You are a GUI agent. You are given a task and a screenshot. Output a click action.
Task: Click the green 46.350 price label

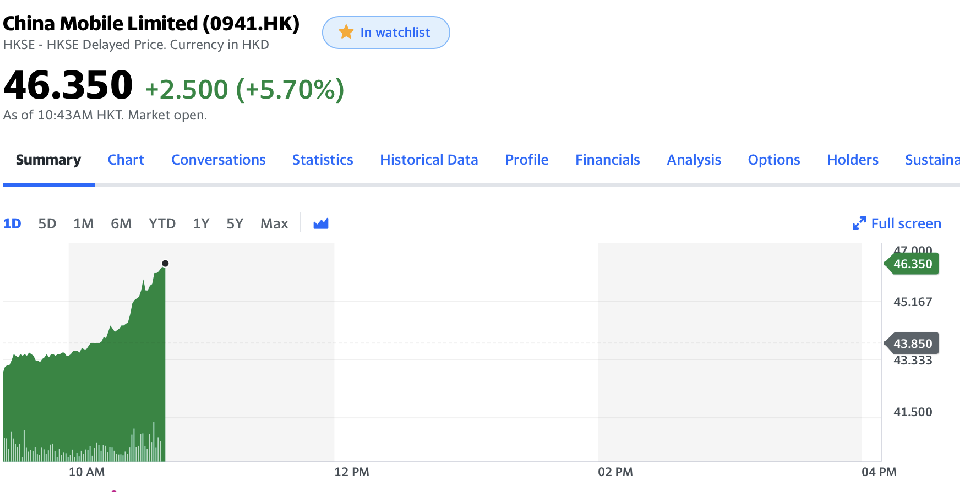point(912,264)
